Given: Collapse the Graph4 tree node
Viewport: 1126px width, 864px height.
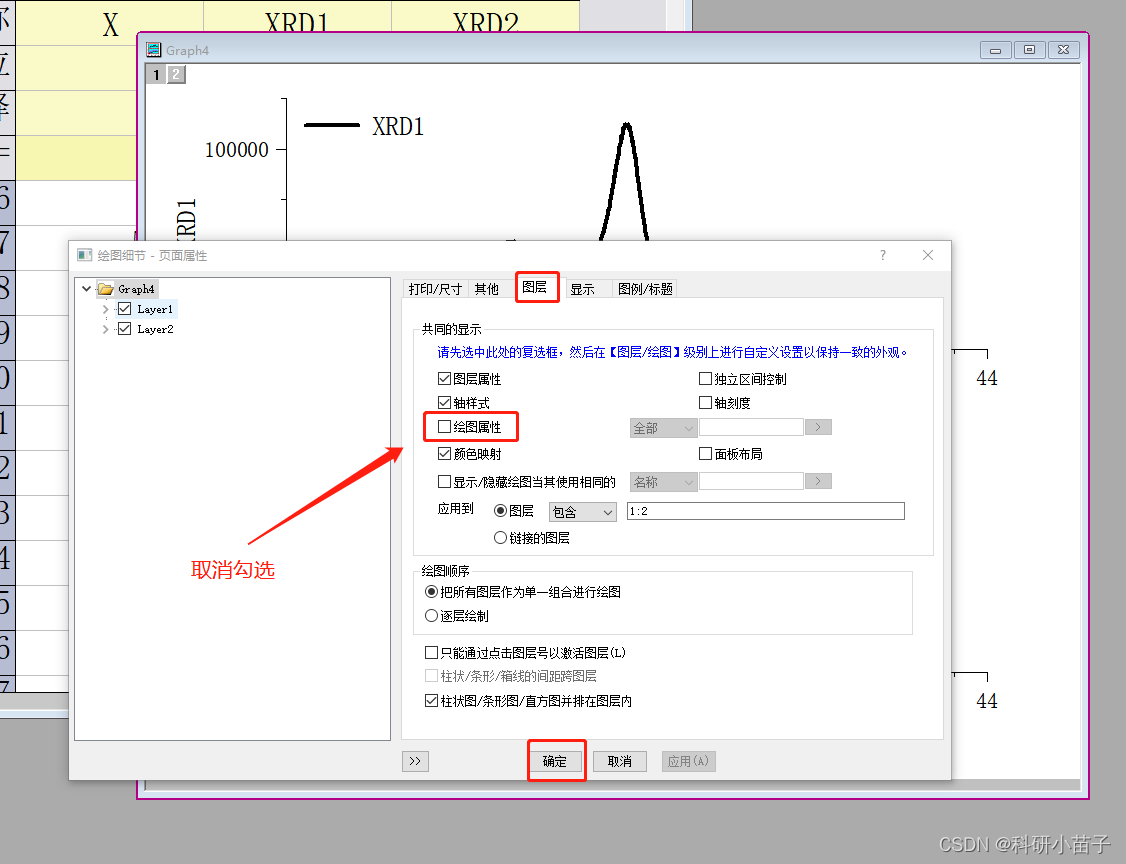Looking at the screenshot, I should [87, 289].
